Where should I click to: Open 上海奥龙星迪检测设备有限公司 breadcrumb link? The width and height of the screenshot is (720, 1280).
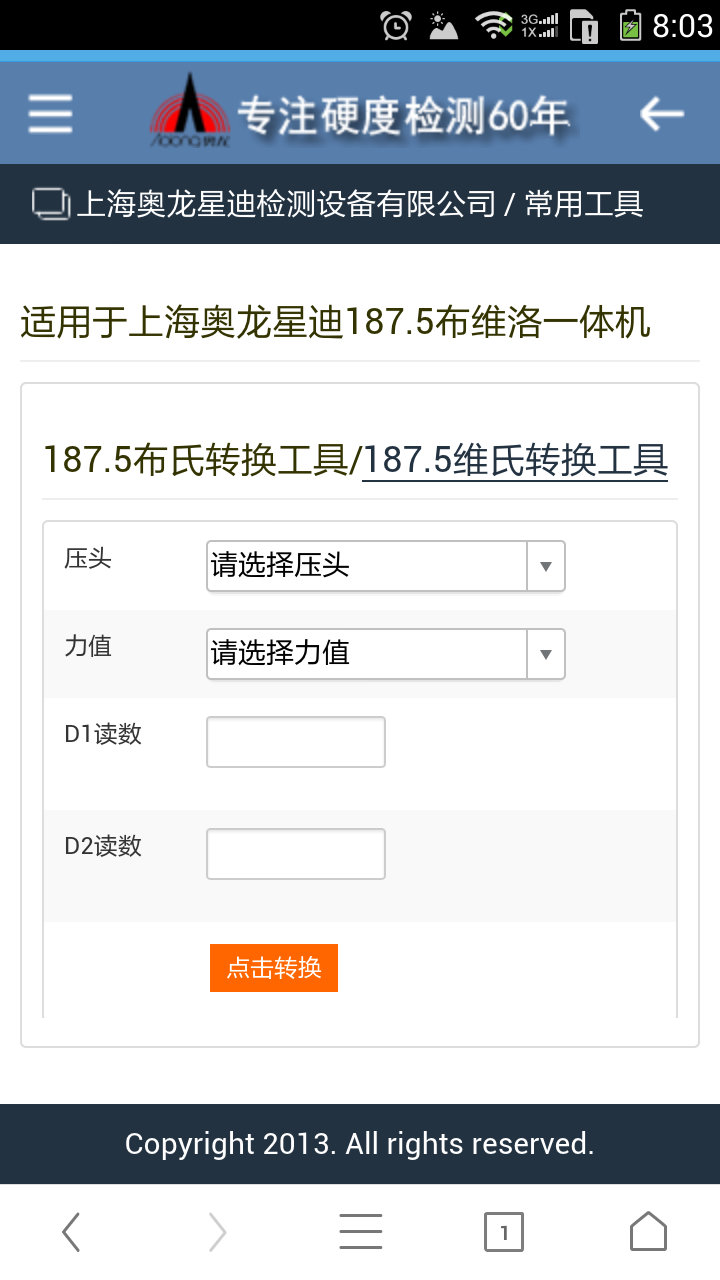(286, 204)
